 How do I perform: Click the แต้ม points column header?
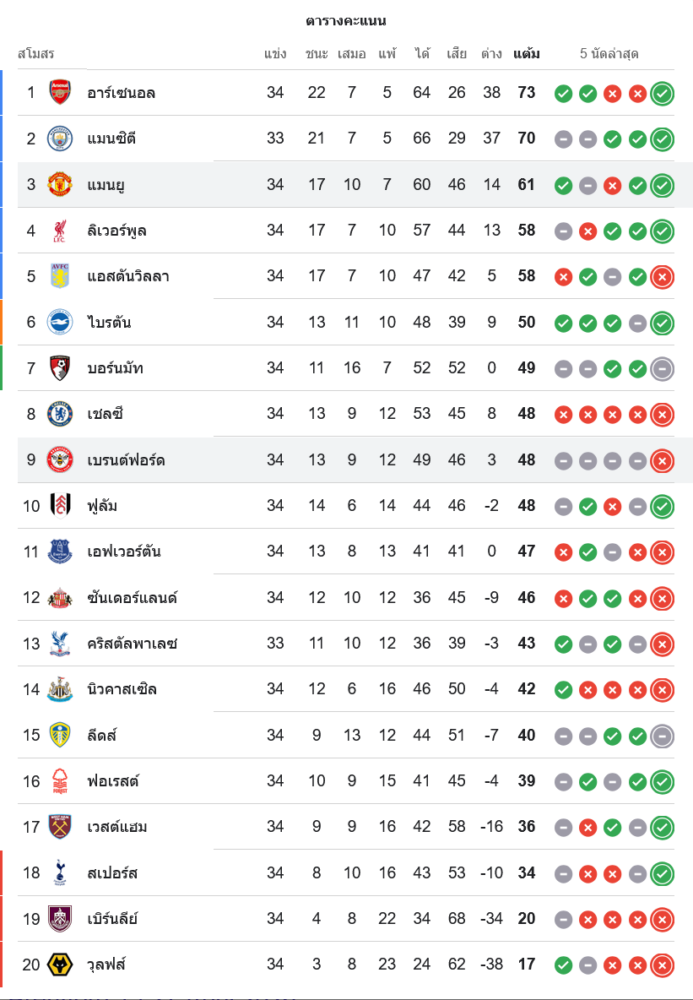click(527, 54)
